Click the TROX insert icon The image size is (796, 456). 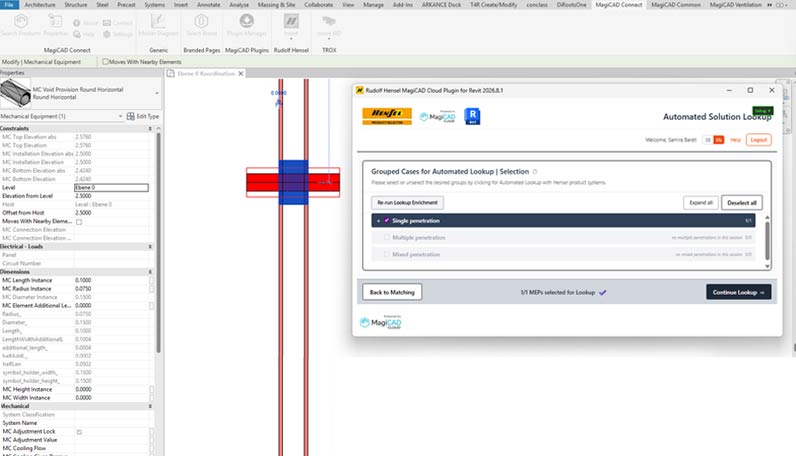(329, 21)
